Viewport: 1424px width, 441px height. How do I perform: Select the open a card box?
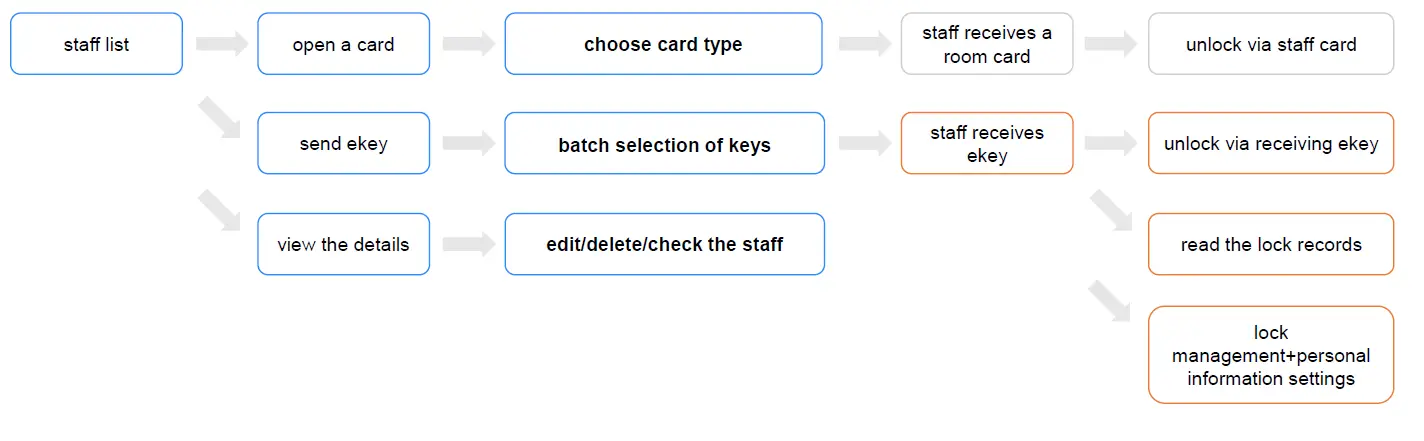pos(343,44)
